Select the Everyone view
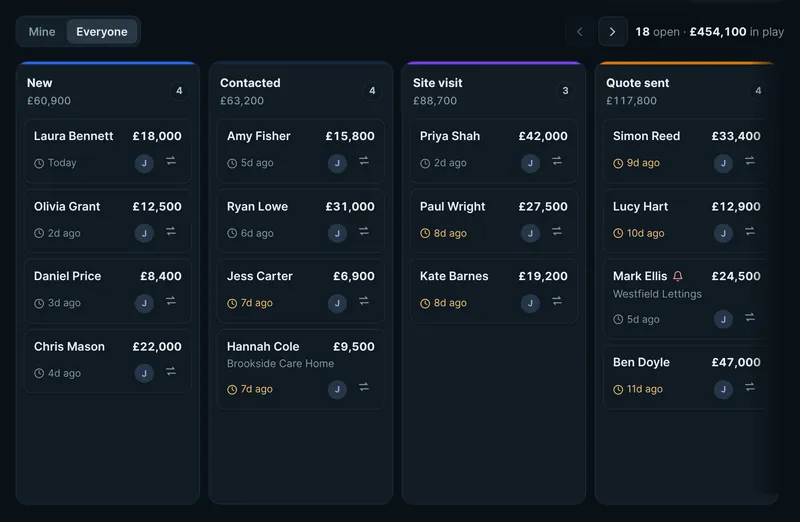Screen dimensions: 800x522 (x=102, y=32)
